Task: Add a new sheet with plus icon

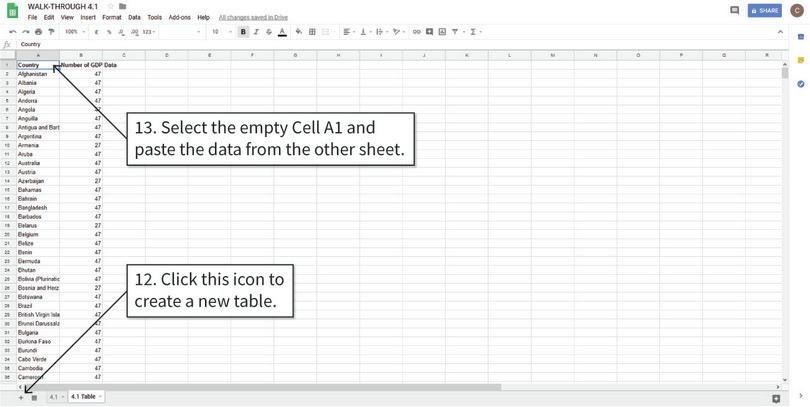Action: (21, 397)
